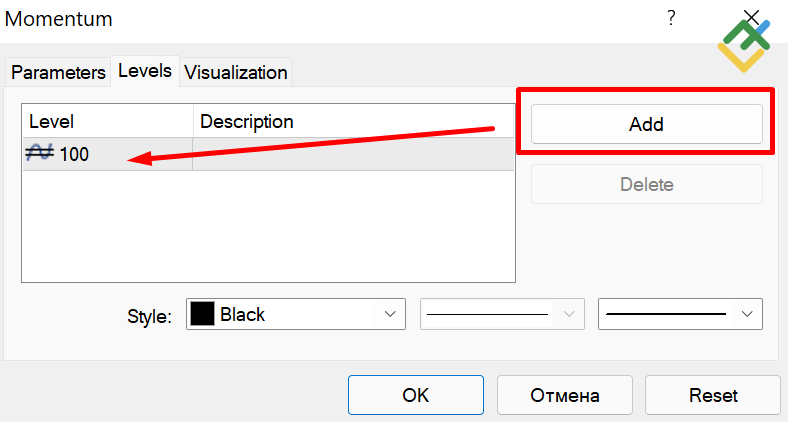Switch to the Parameters tab
788x422 pixels.
coord(58,72)
